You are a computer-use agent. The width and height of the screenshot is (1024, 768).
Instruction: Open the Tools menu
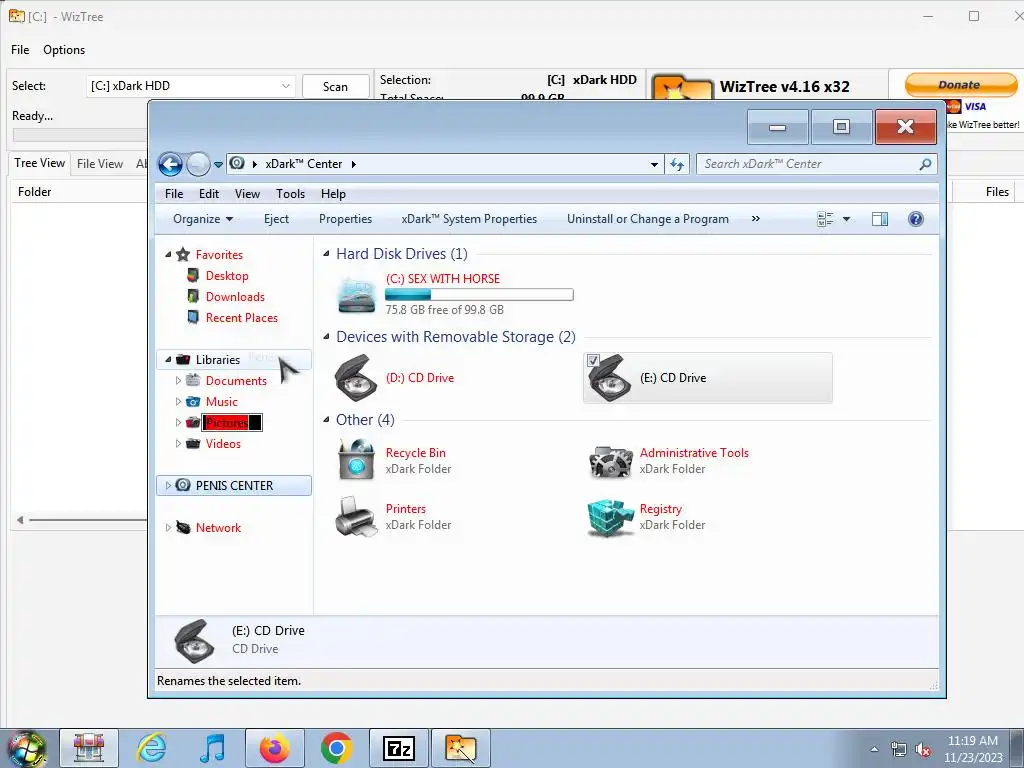pos(291,194)
